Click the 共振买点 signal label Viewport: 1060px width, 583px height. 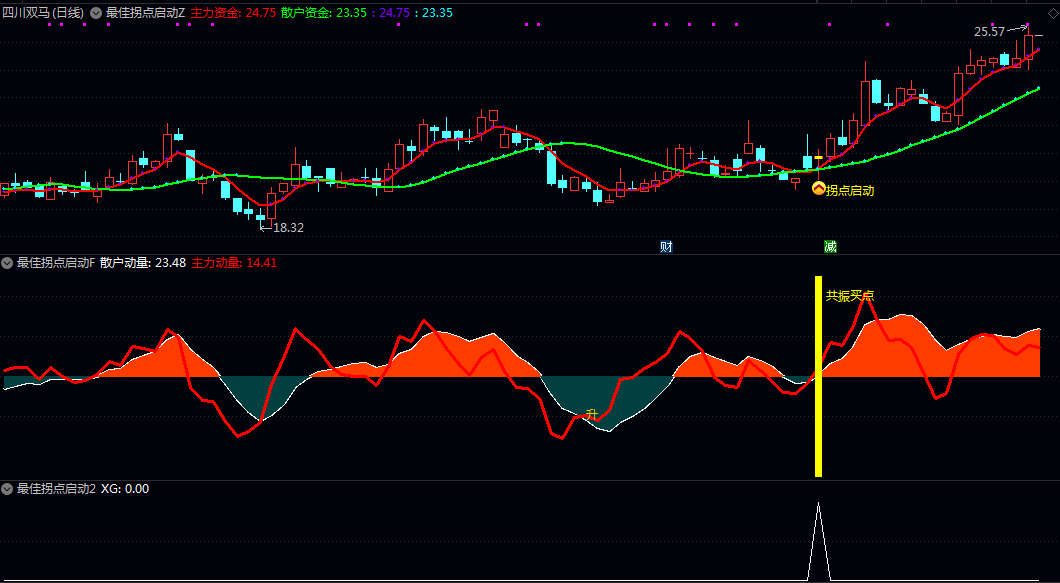[x=850, y=296]
